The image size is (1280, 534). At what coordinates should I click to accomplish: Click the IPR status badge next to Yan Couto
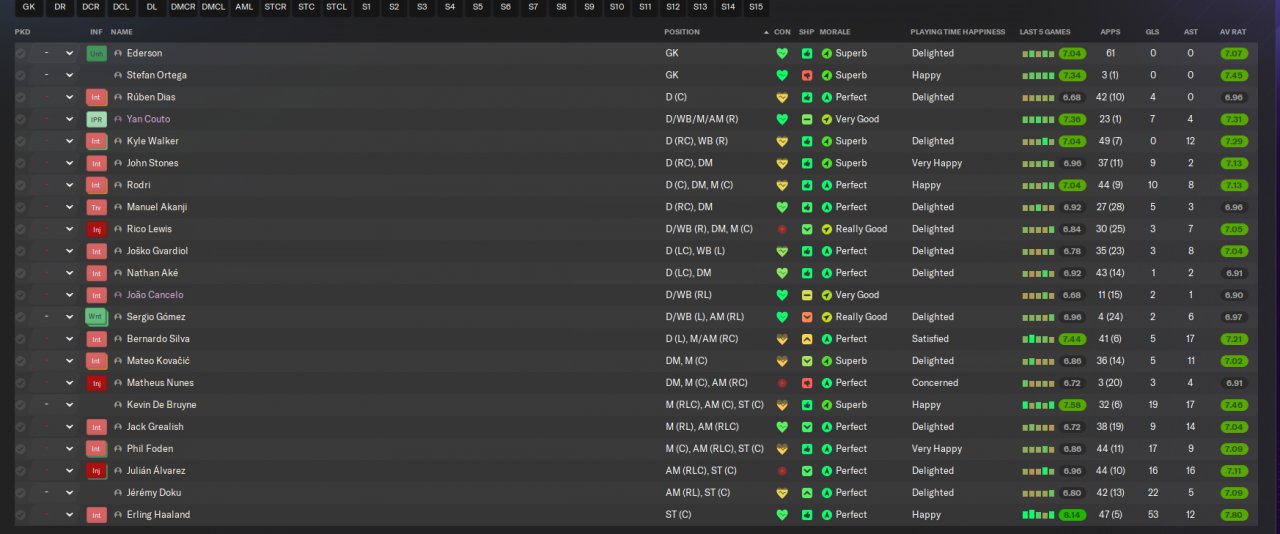(96, 119)
